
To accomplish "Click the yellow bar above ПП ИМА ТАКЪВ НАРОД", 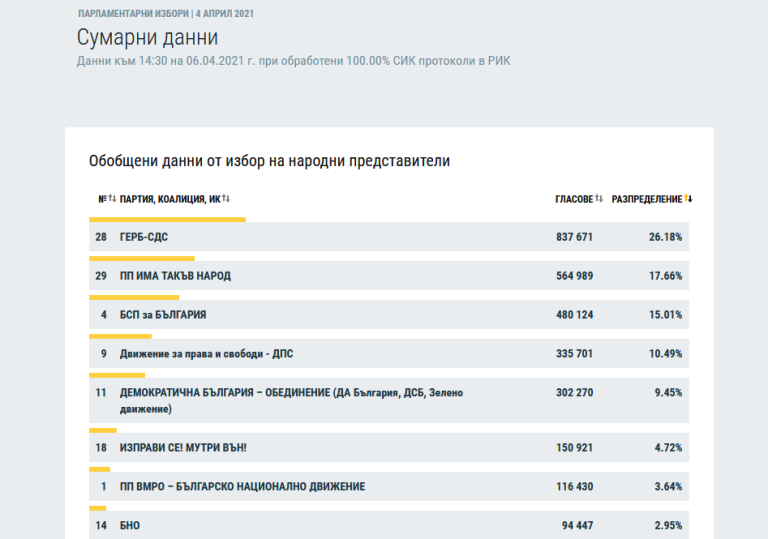I will point(142,258).
